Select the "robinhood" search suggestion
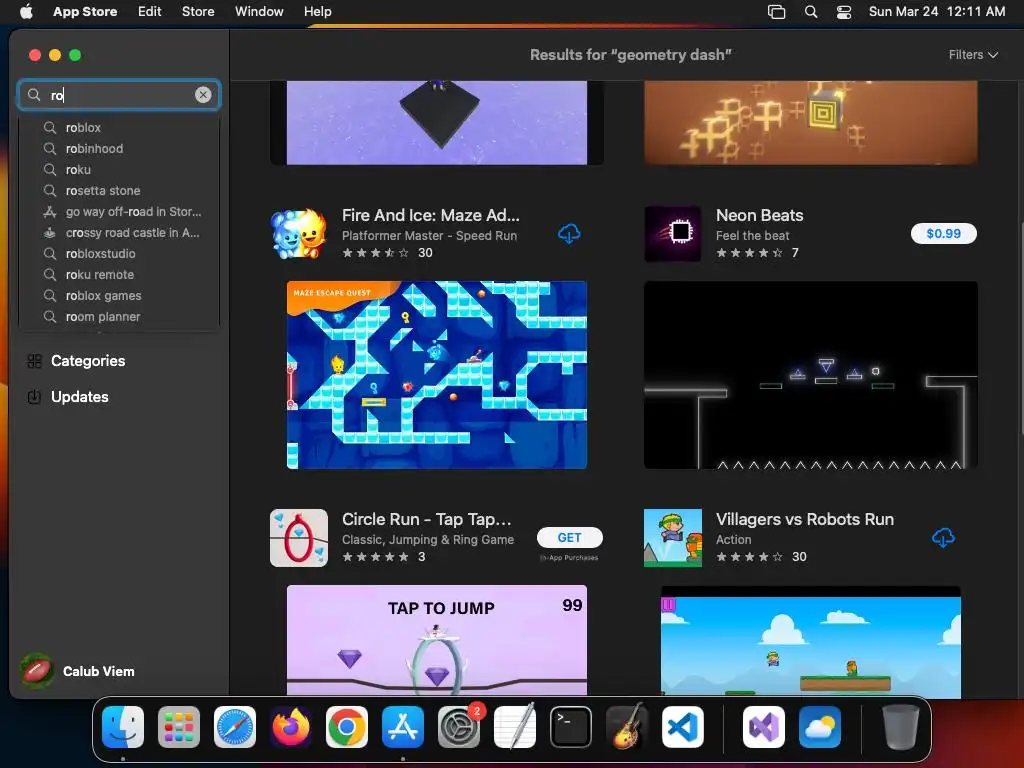Image resolution: width=1024 pixels, height=768 pixels. pos(119,148)
